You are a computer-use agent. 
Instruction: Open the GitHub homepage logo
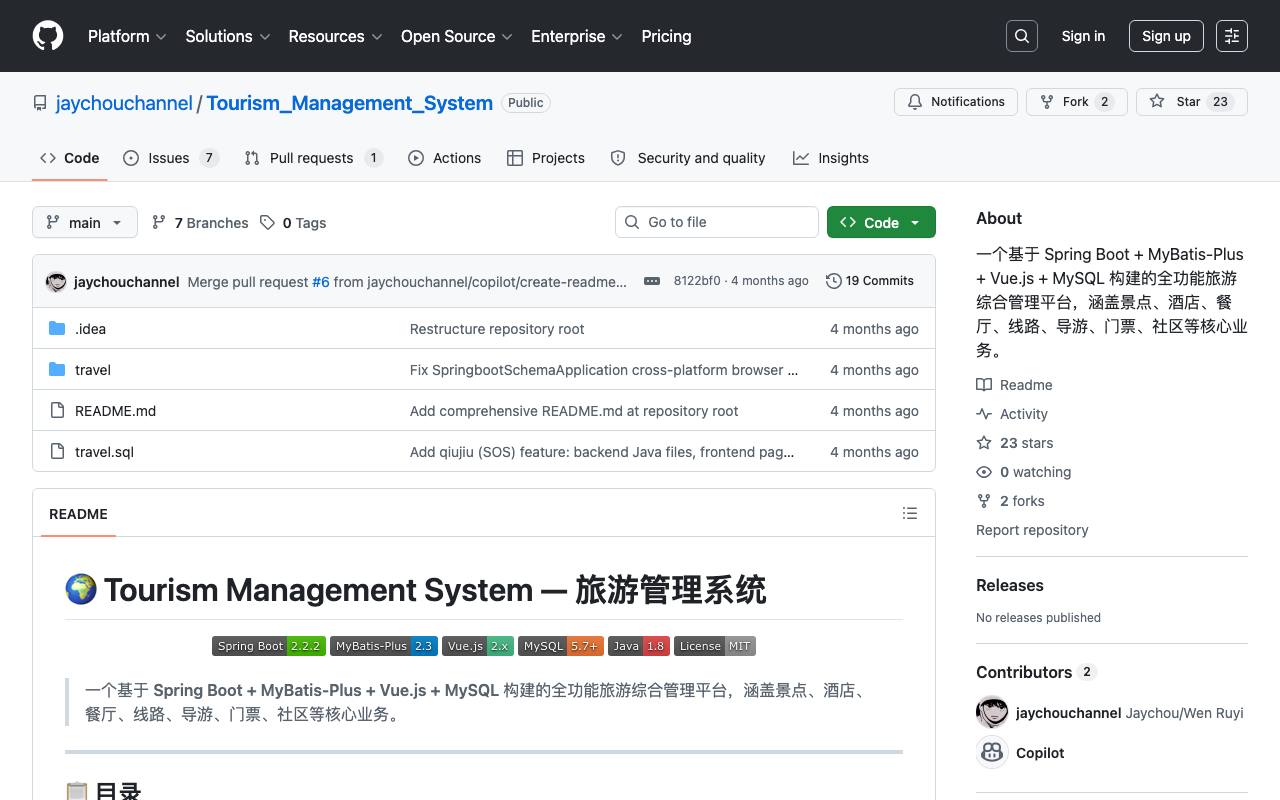point(48,36)
